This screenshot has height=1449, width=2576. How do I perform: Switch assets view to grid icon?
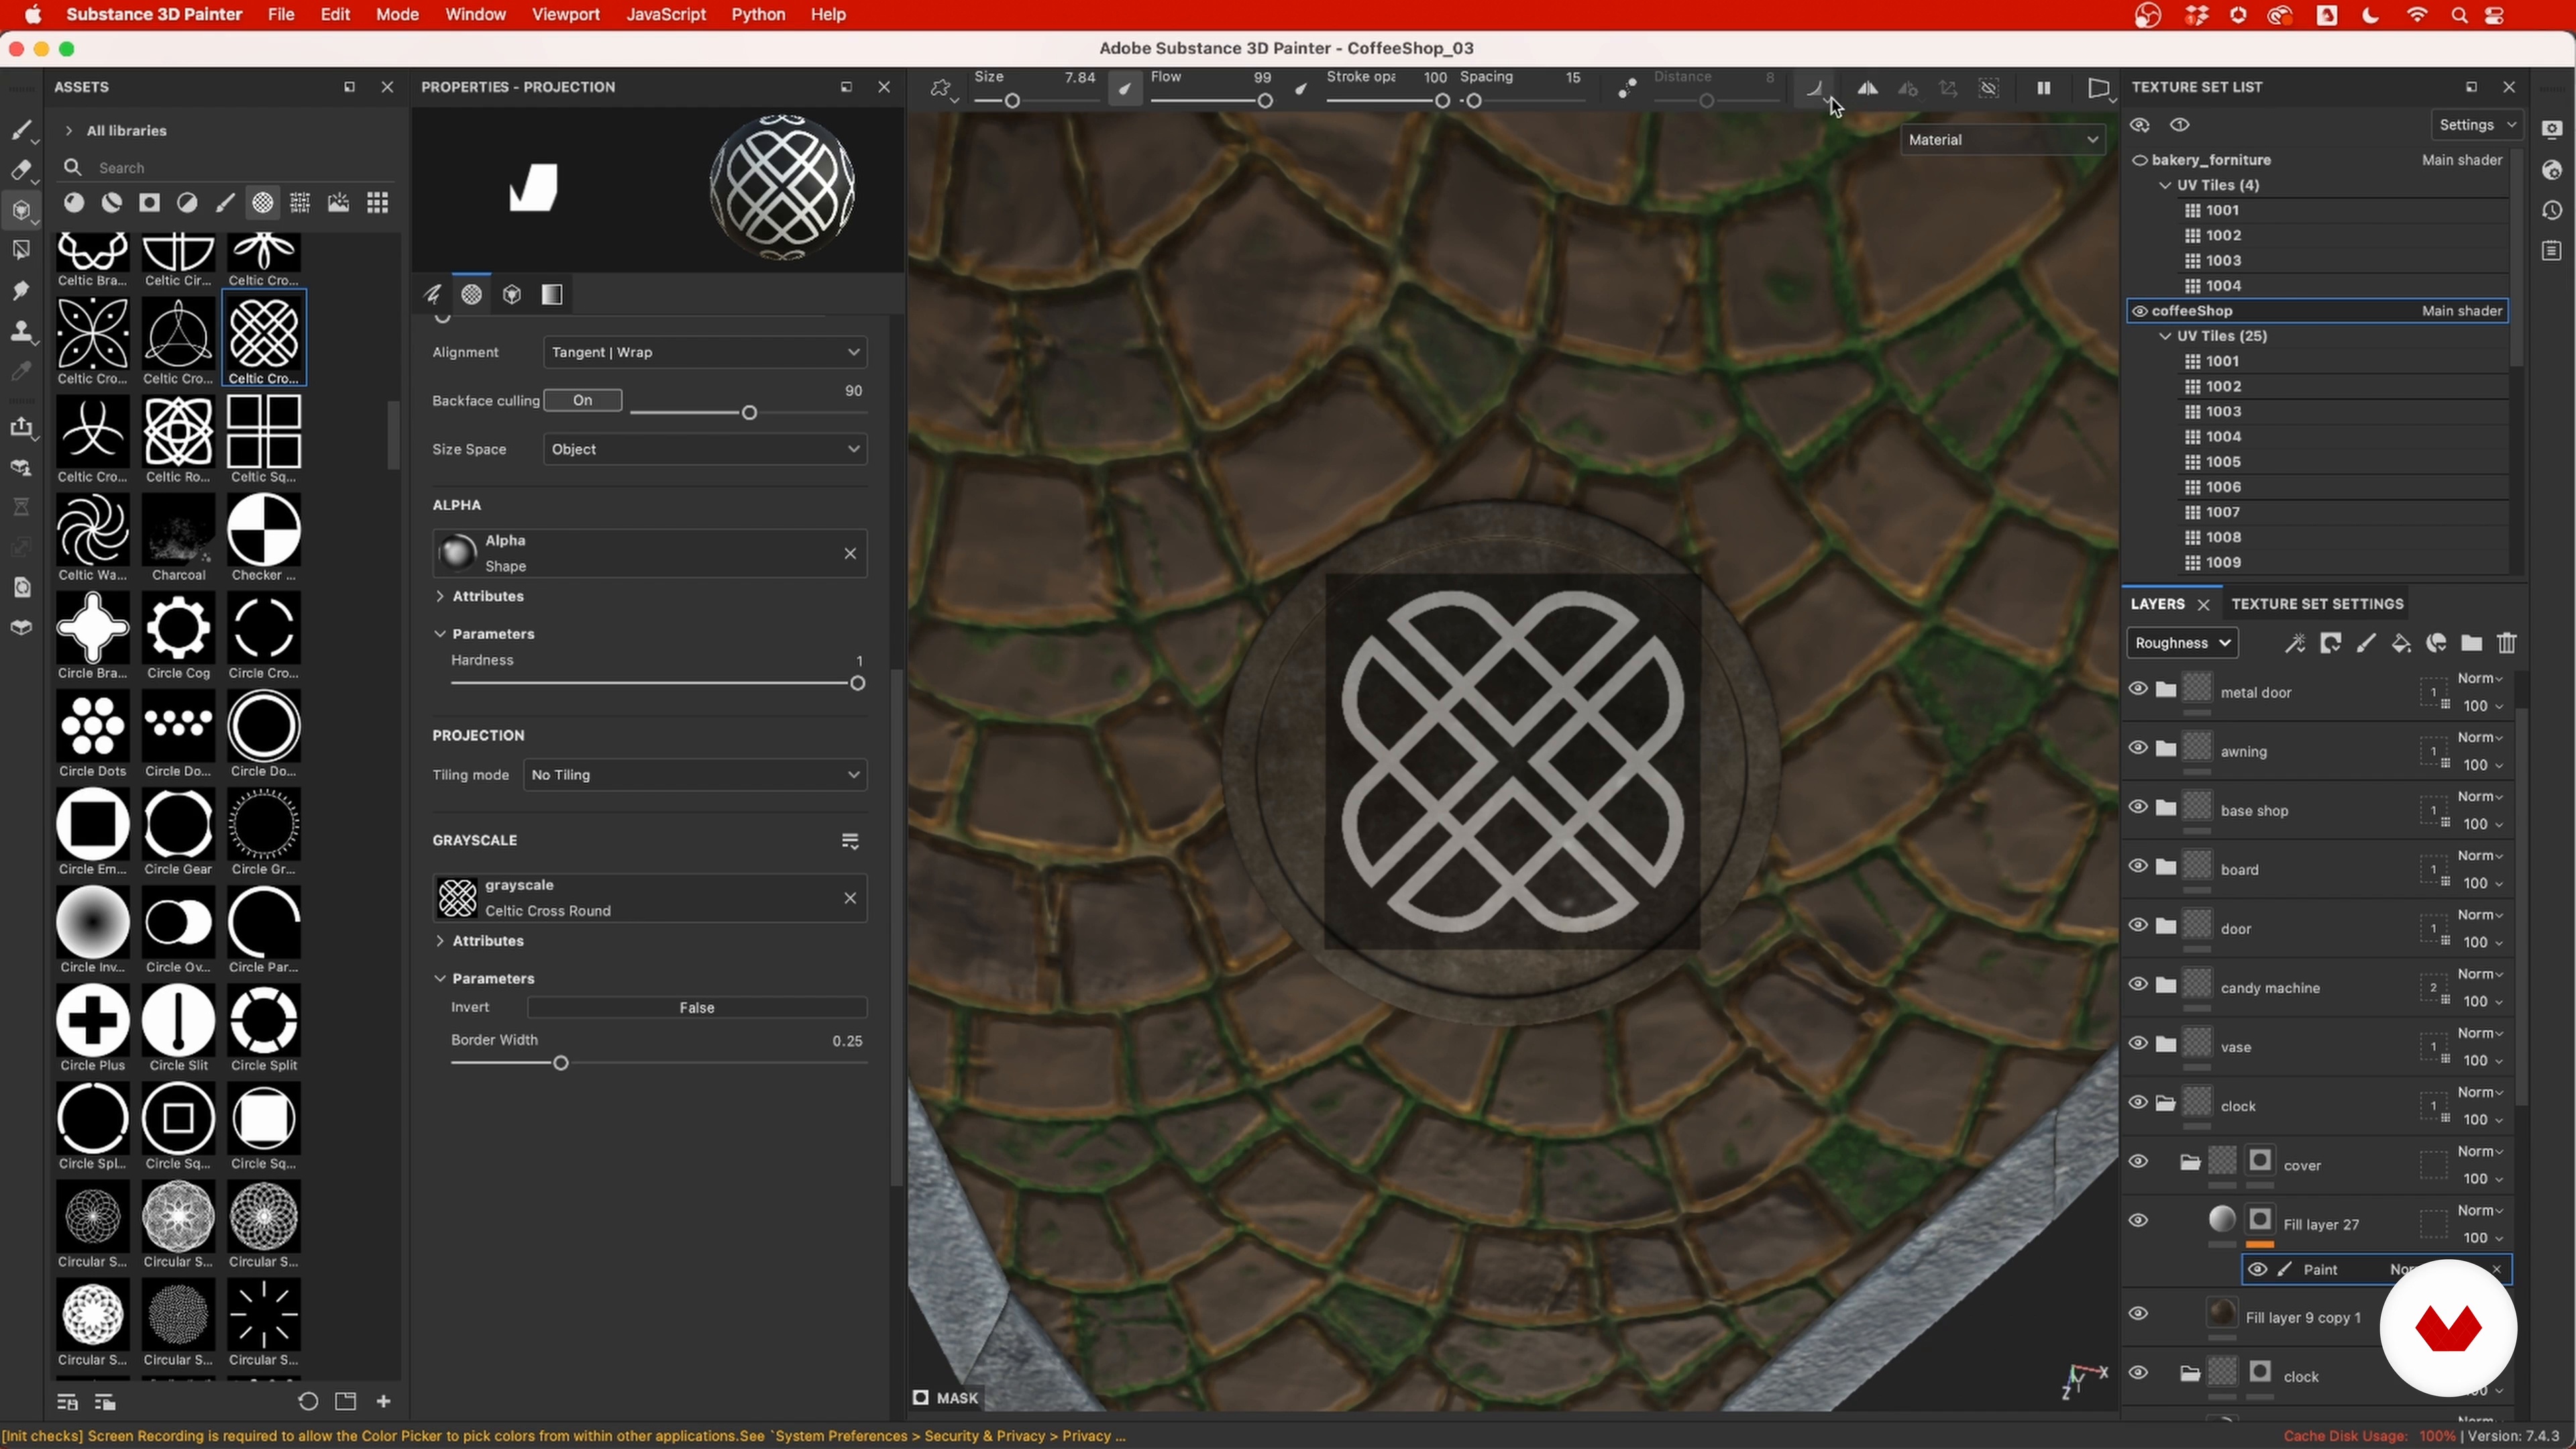377,203
